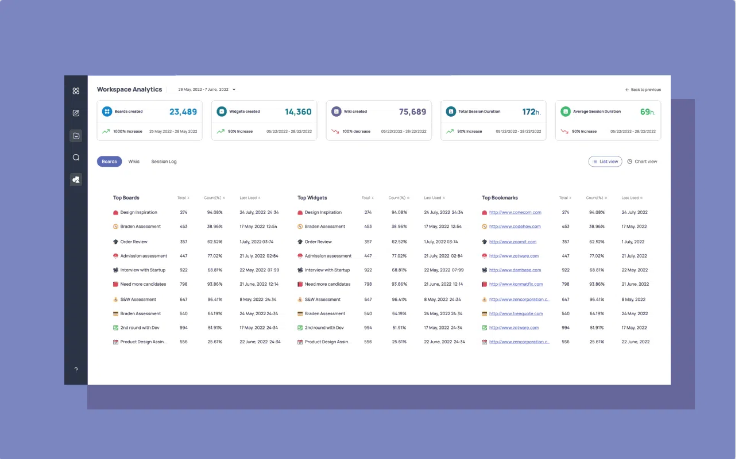Click the blue Boards created card icon
The width and height of the screenshot is (736, 459).
pyautogui.click(x=107, y=111)
